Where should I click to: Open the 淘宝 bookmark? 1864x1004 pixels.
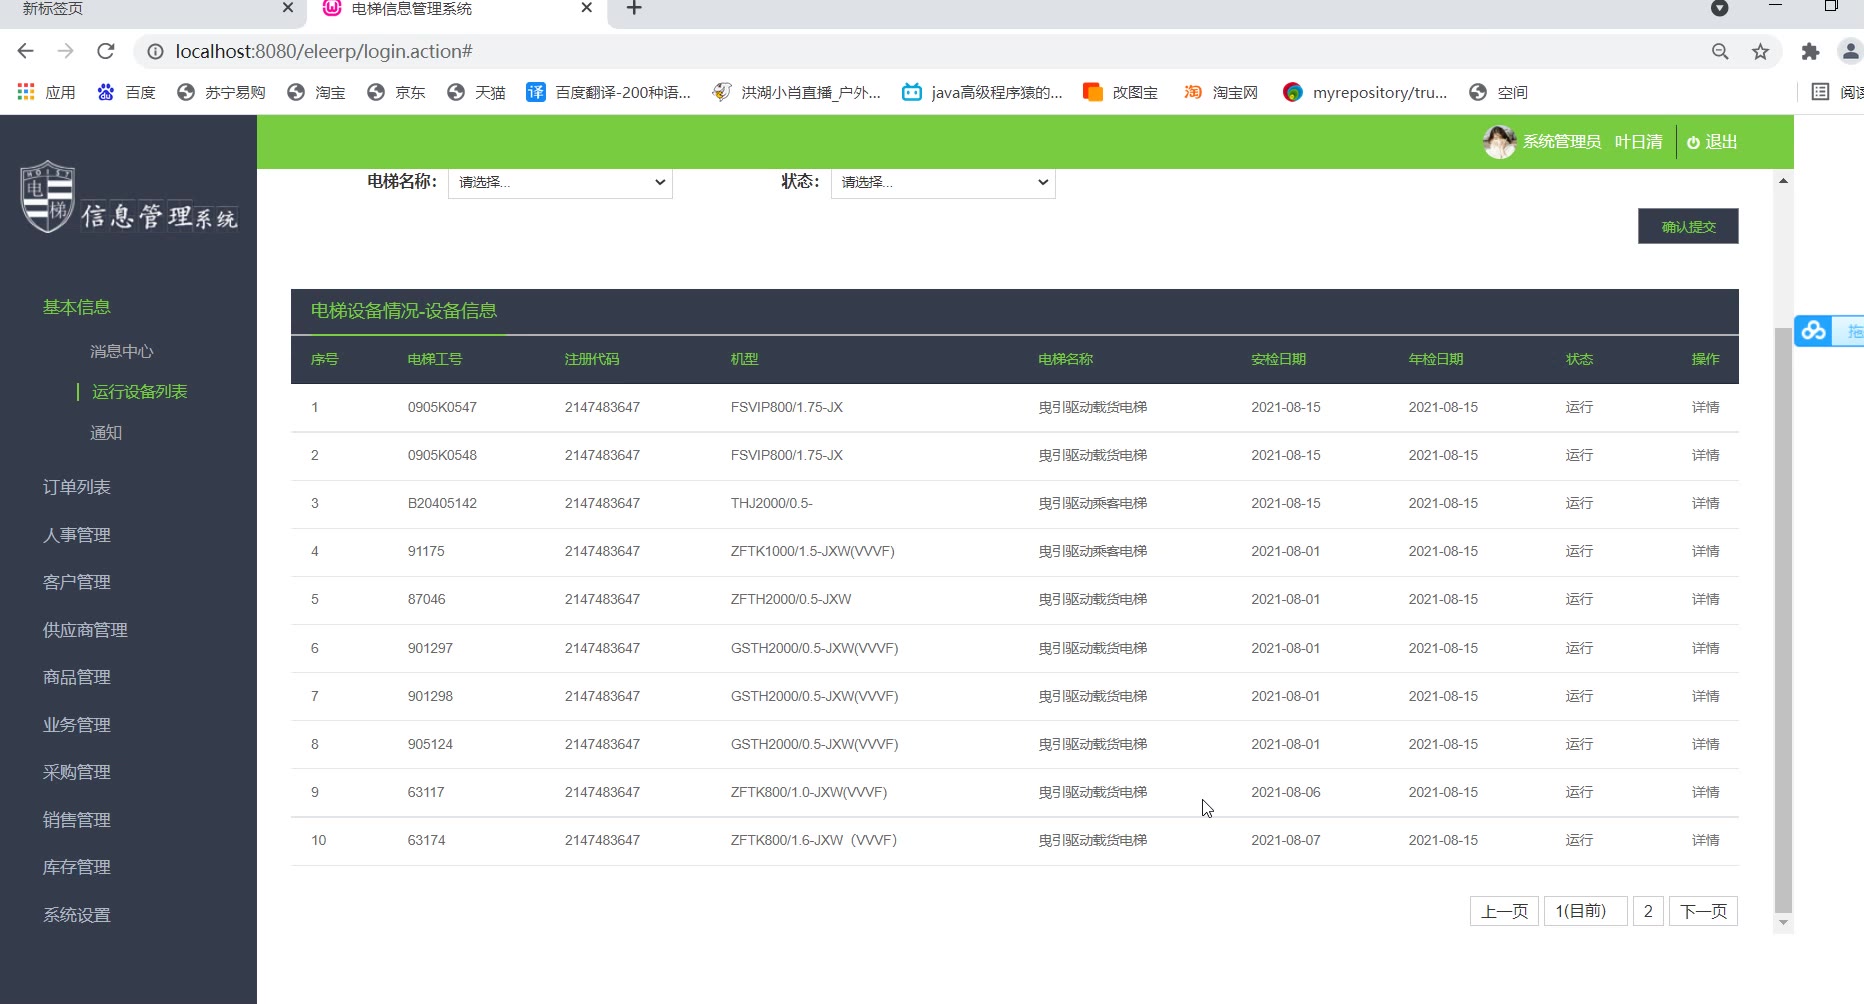click(x=316, y=92)
